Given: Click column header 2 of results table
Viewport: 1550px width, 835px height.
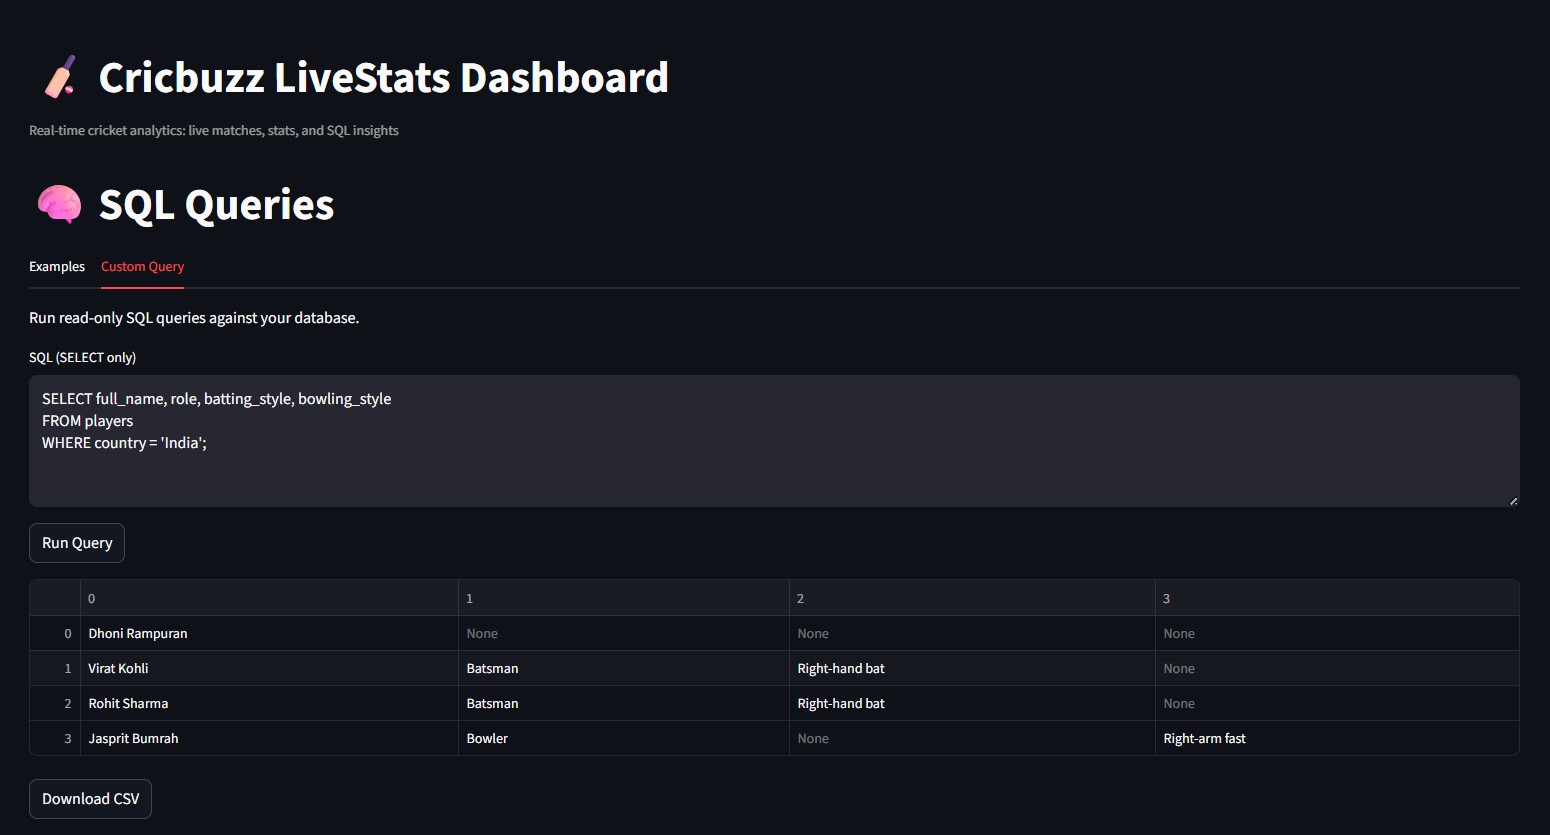Looking at the screenshot, I should (x=972, y=598).
